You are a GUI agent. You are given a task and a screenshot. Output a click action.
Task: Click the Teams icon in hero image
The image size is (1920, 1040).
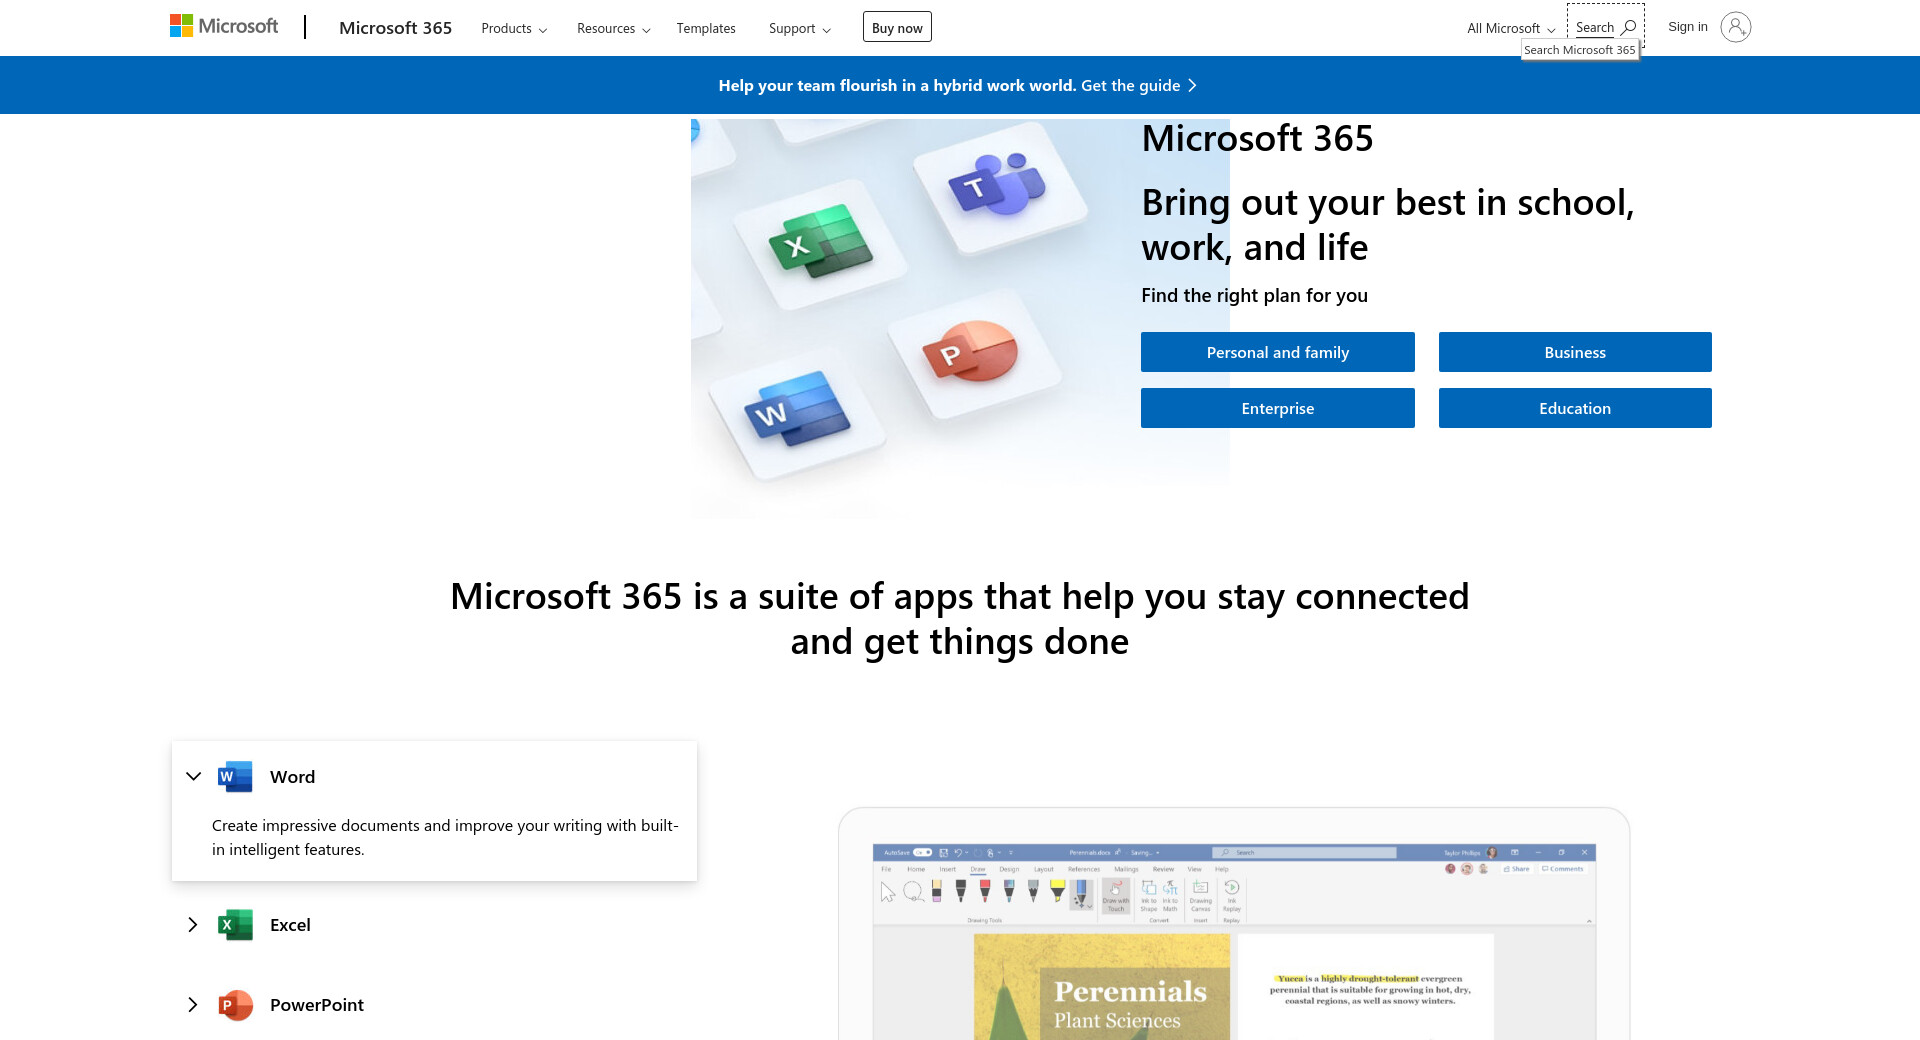[997, 185]
